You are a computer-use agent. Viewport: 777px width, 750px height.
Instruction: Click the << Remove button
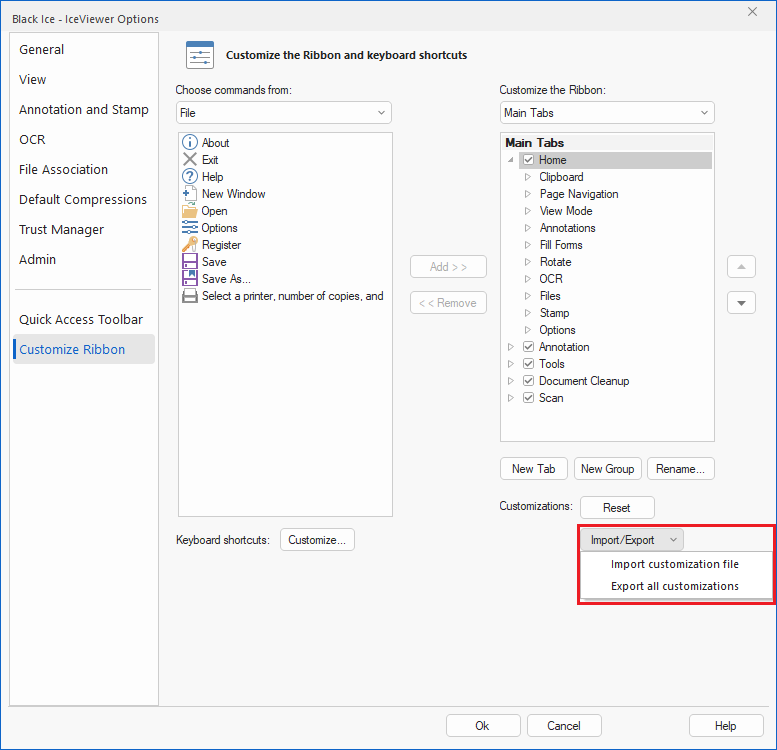(448, 303)
